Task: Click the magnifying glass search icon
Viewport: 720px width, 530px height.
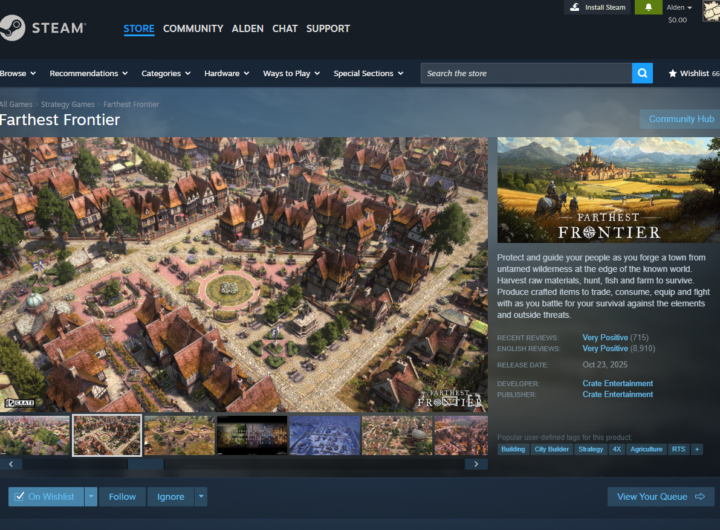Action: [x=642, y=73]
